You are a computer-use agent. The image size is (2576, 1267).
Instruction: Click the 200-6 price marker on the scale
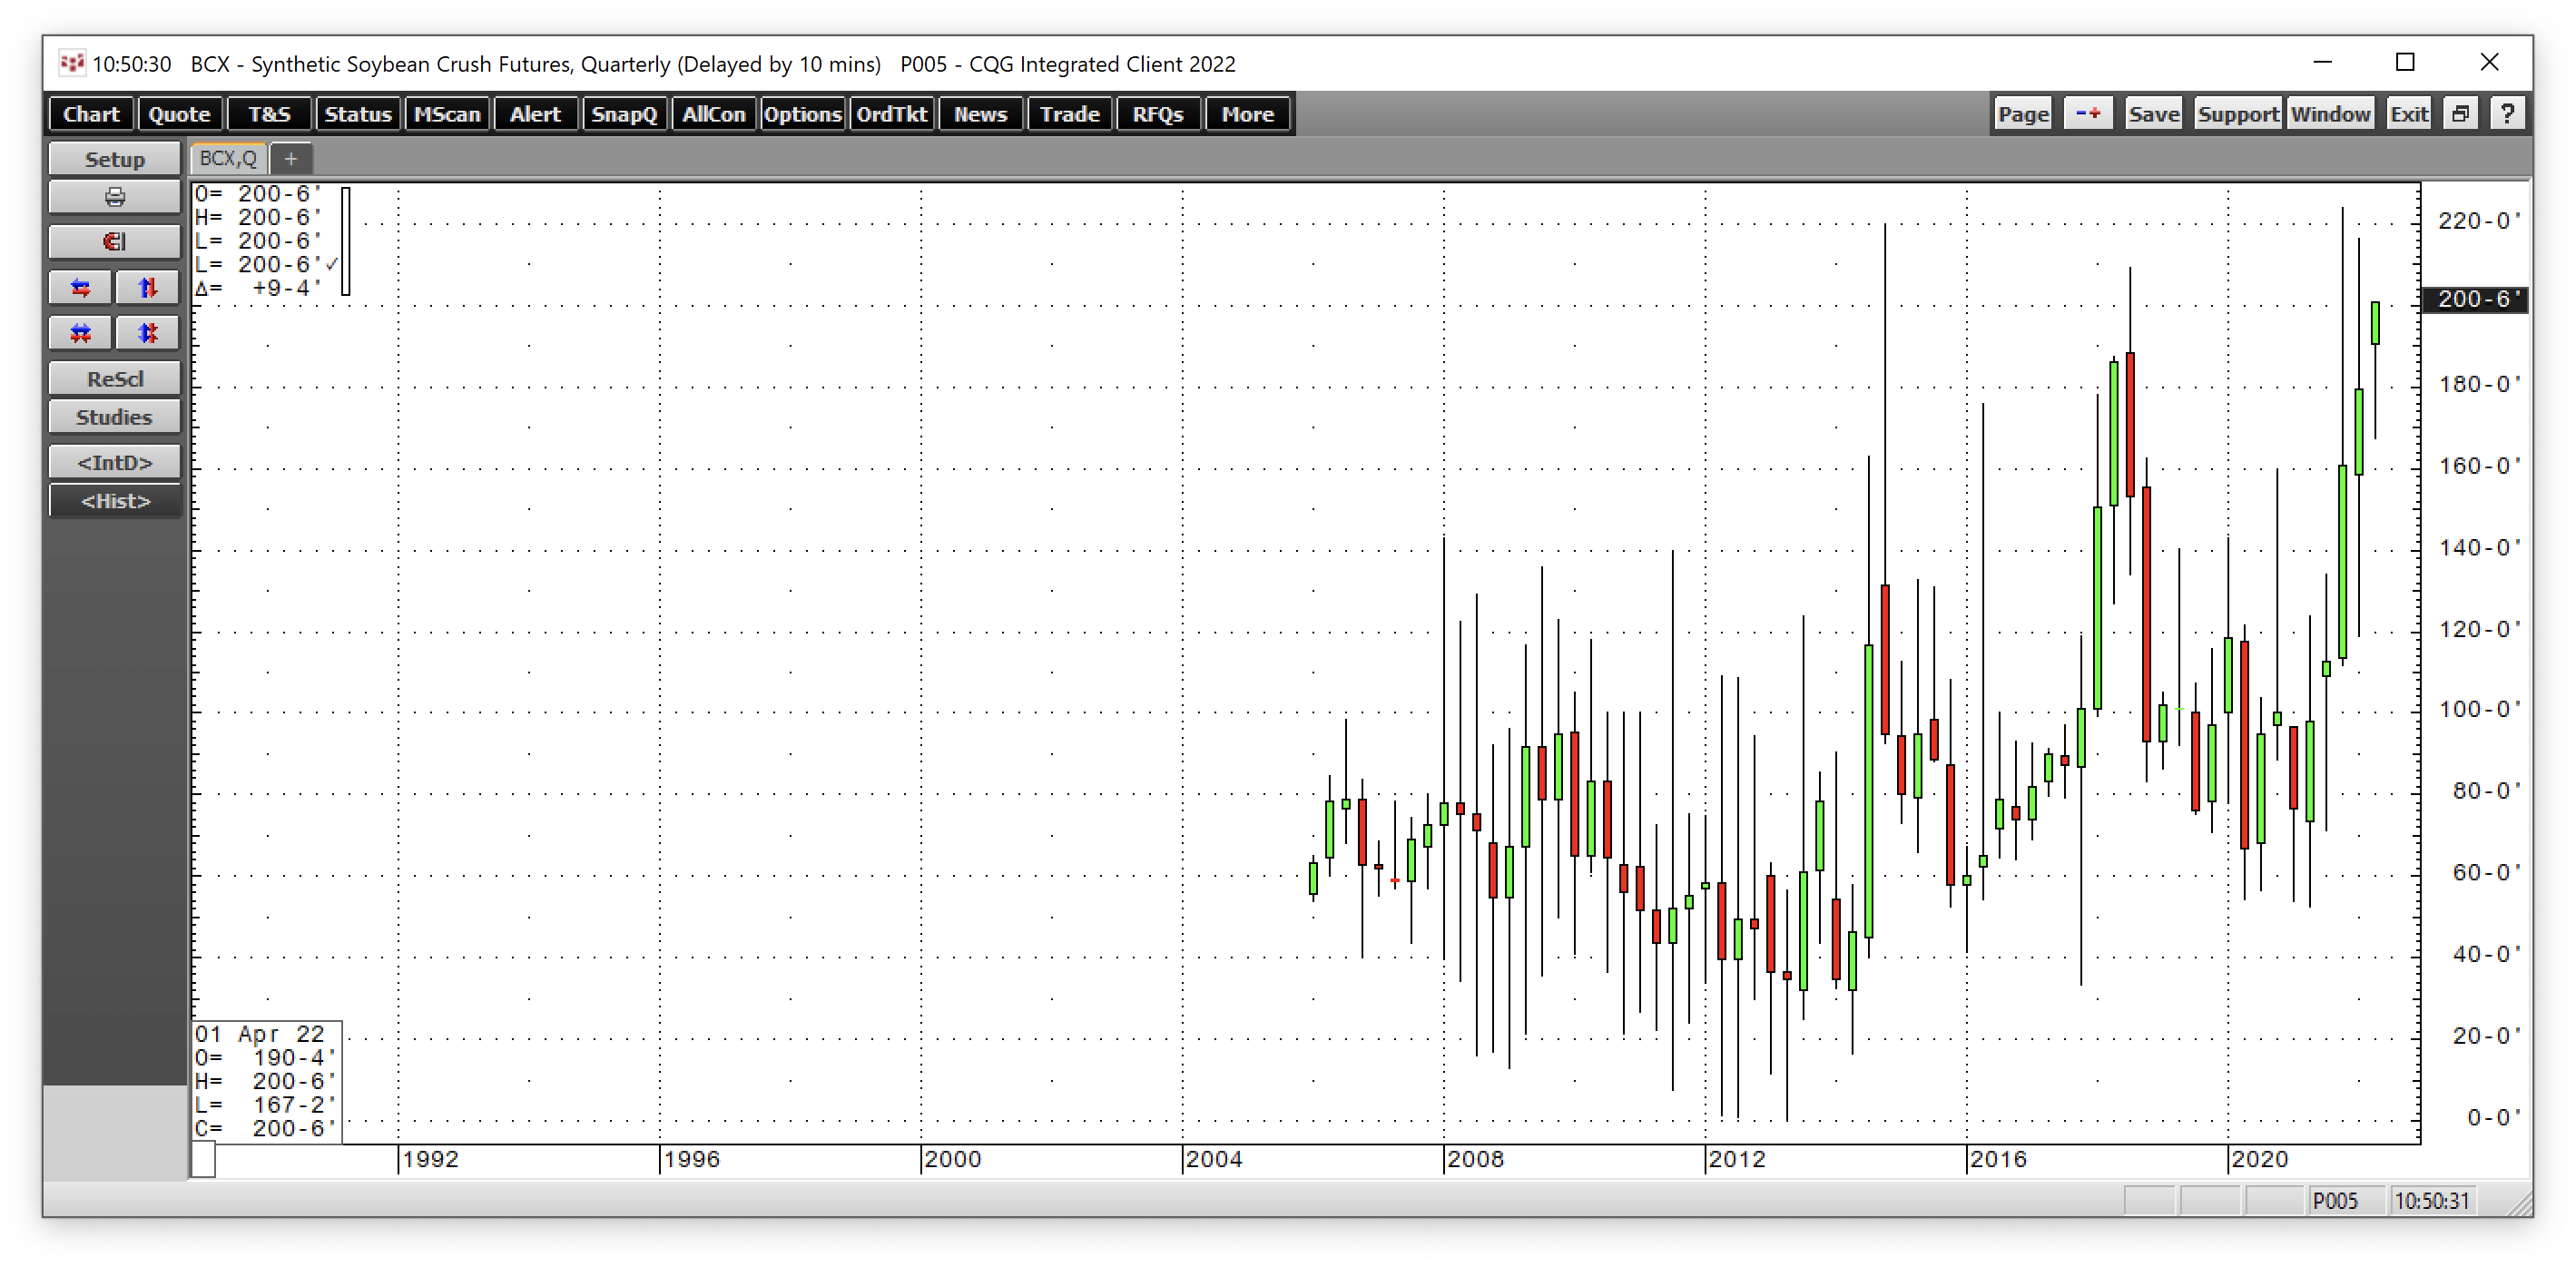point(2474,299)
